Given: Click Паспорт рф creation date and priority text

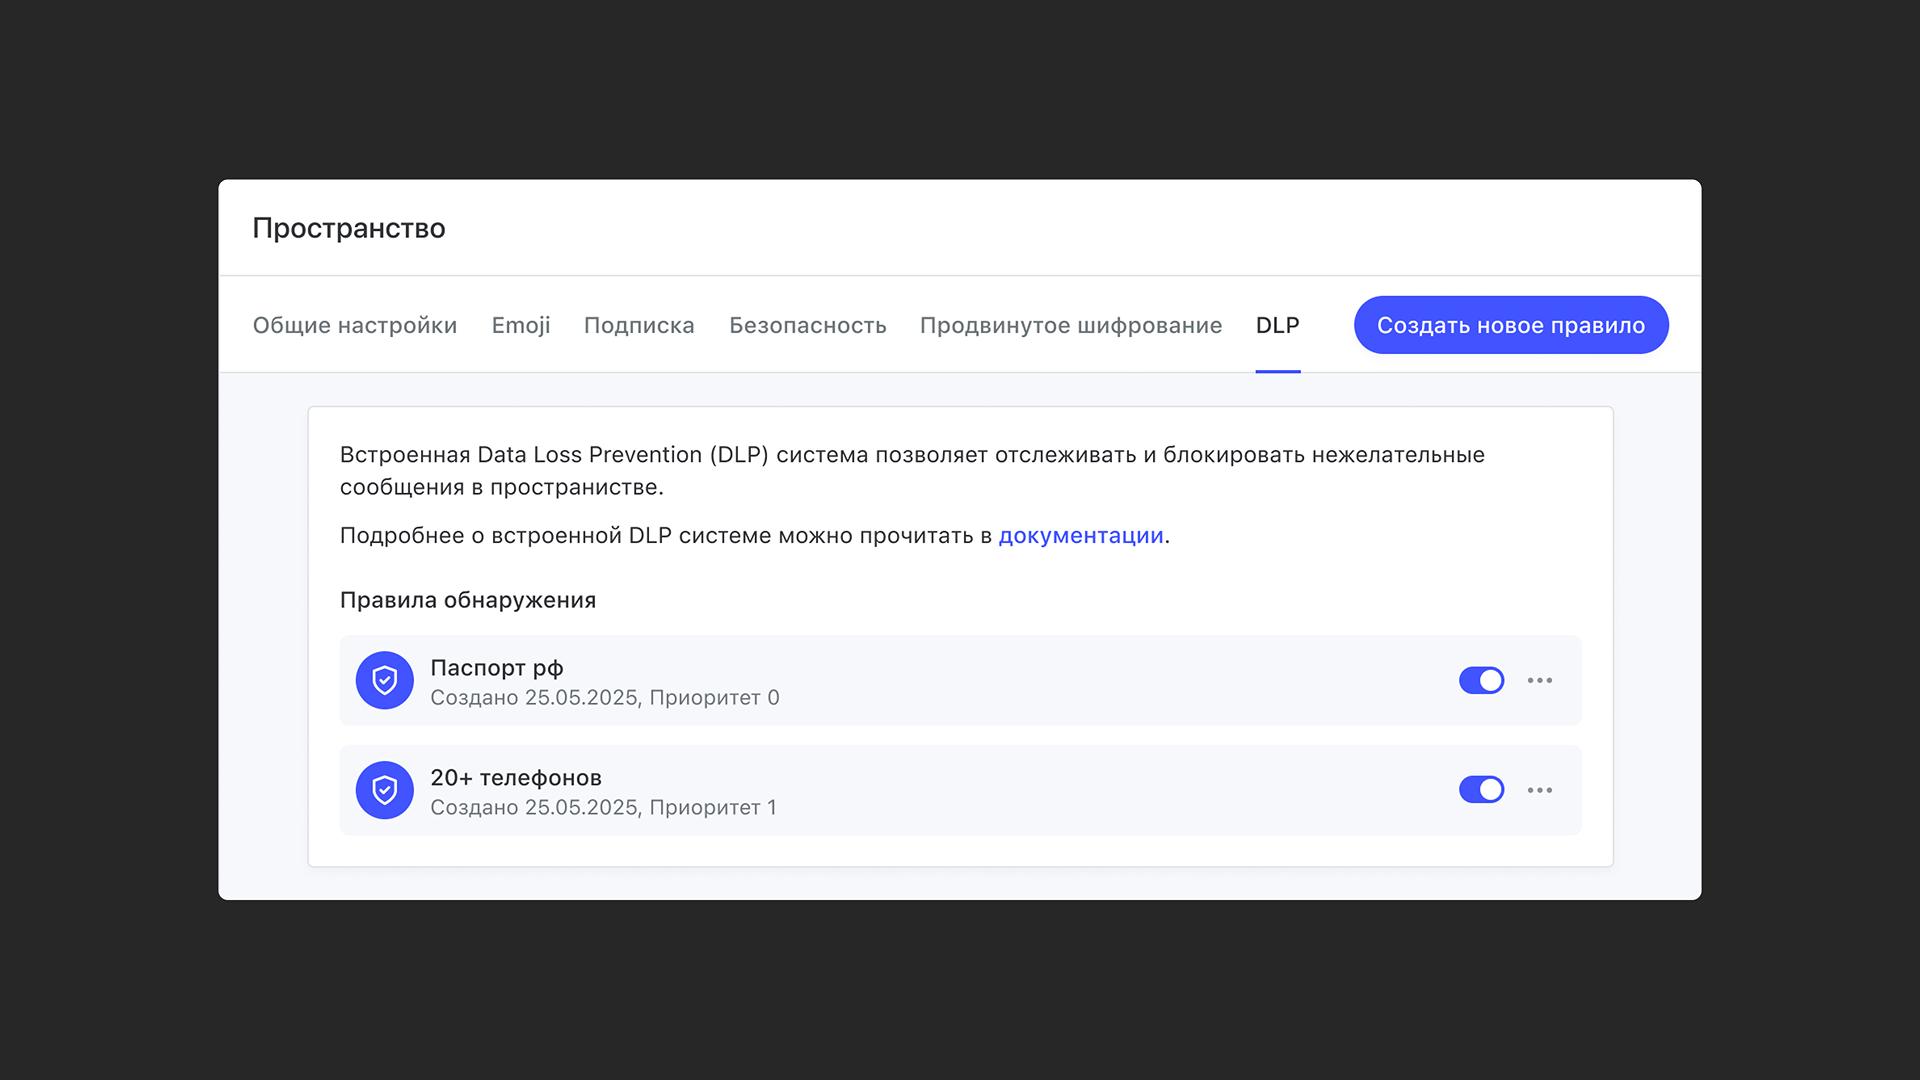Looking at the screenshot, I should 604,698.
